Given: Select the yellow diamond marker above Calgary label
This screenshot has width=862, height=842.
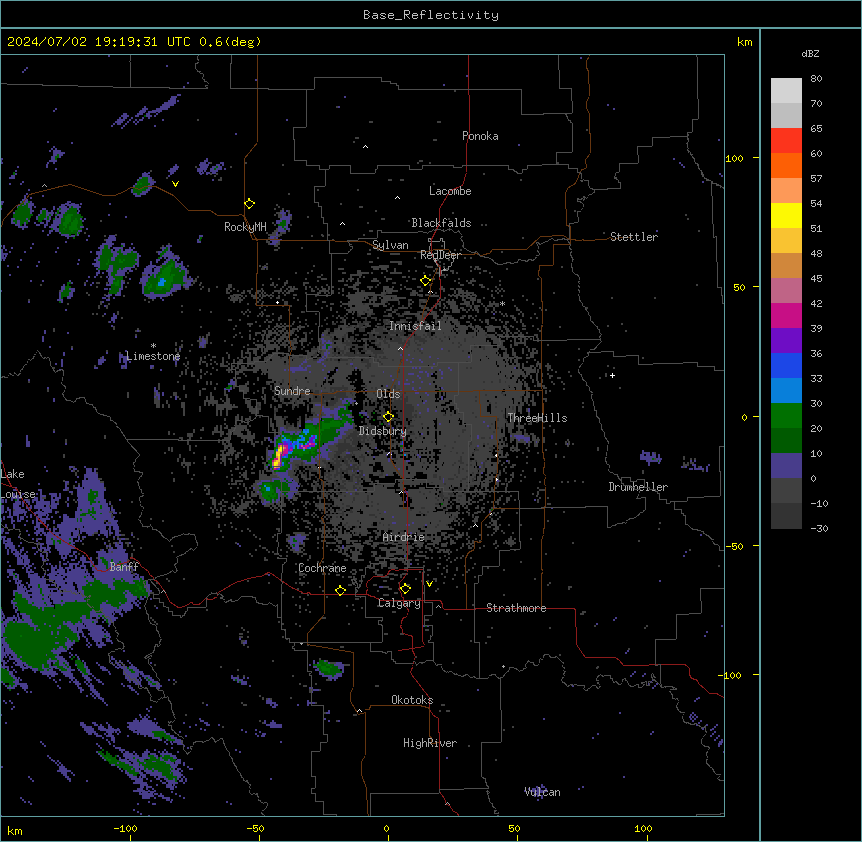Looking at the screenshot, I should [405, 589].
